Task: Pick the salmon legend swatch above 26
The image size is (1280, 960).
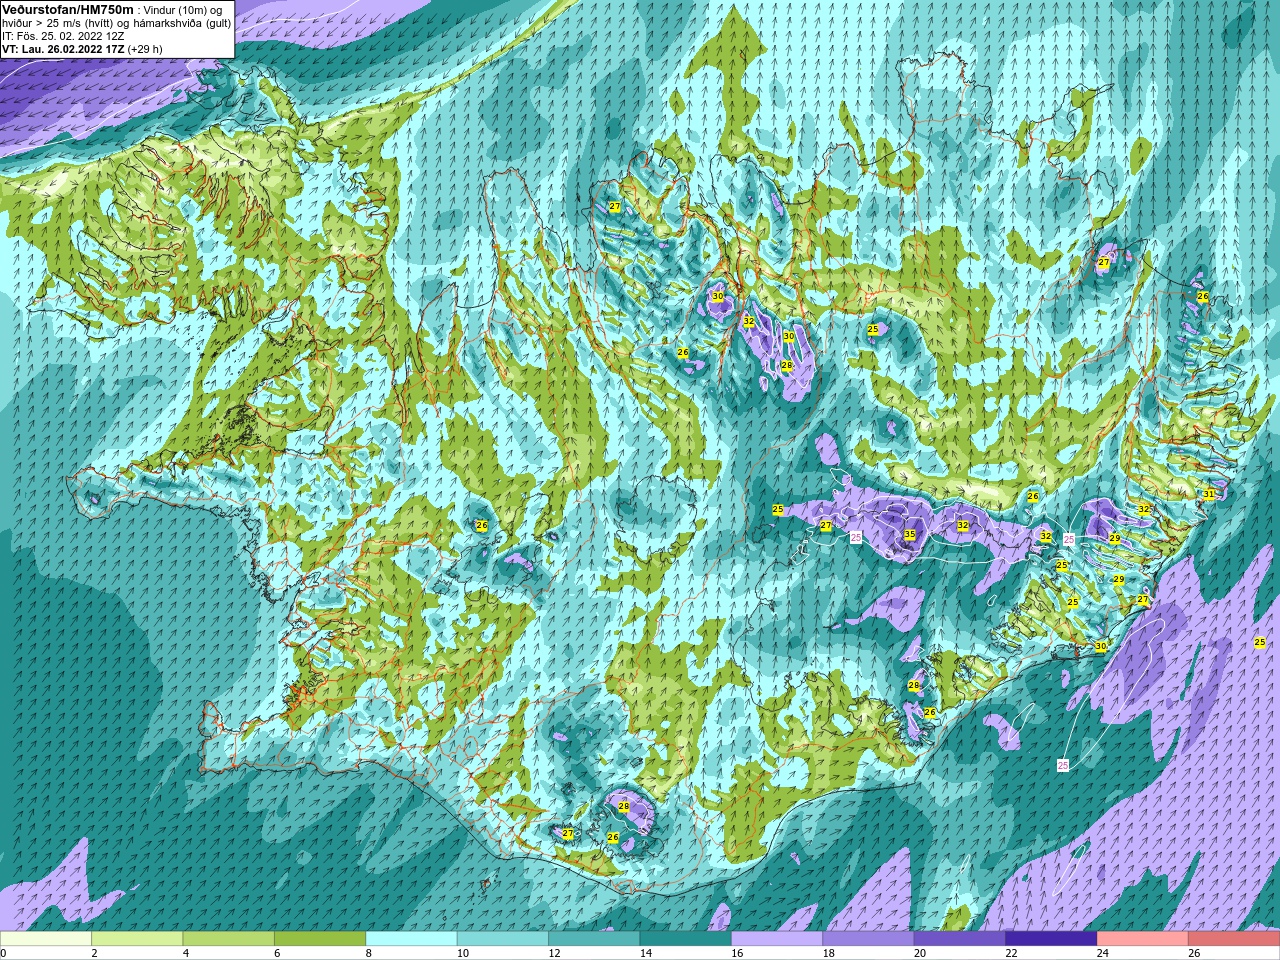Action: click(1234, 939)
